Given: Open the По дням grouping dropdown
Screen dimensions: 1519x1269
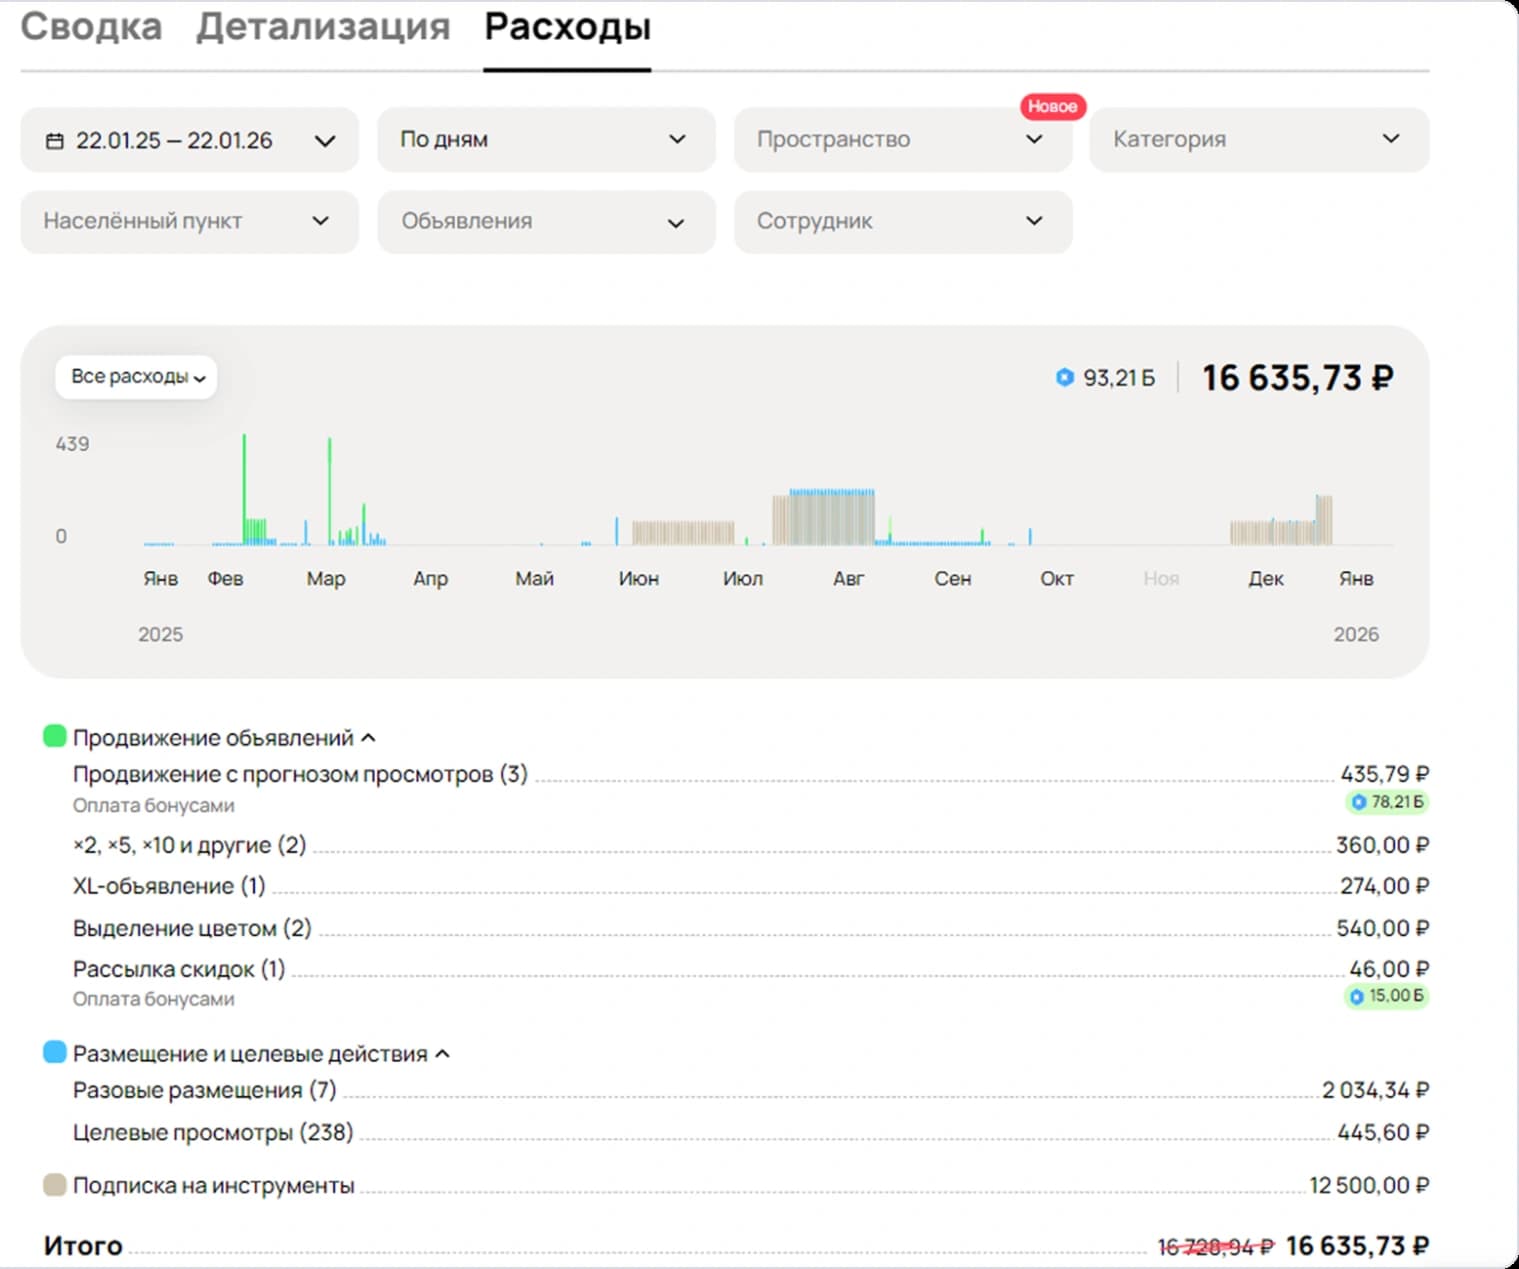Looking at the screenshot, I should 546,140.
